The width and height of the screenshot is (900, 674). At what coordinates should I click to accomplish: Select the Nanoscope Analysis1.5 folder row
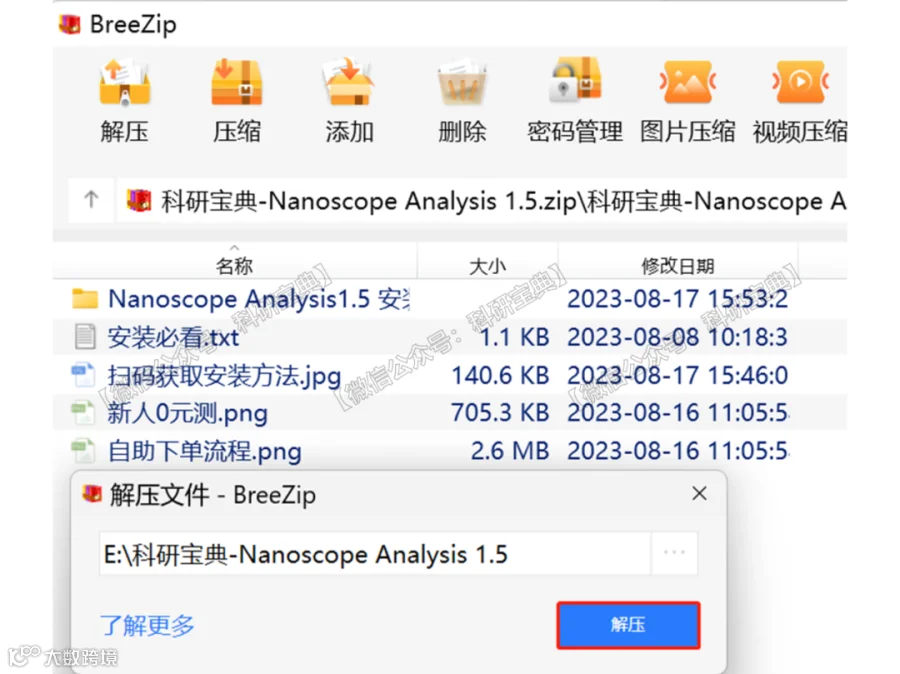[x=450, y=299]
